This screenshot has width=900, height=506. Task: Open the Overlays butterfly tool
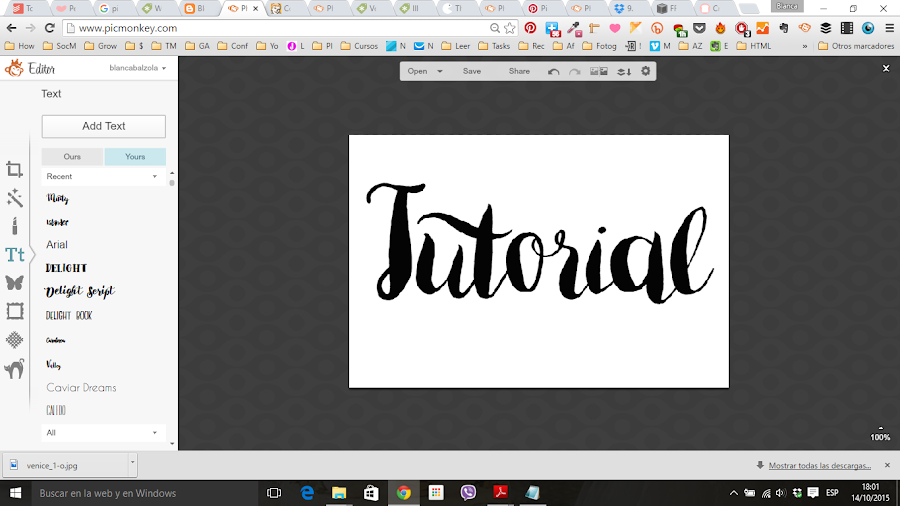[x=14, y=282]
